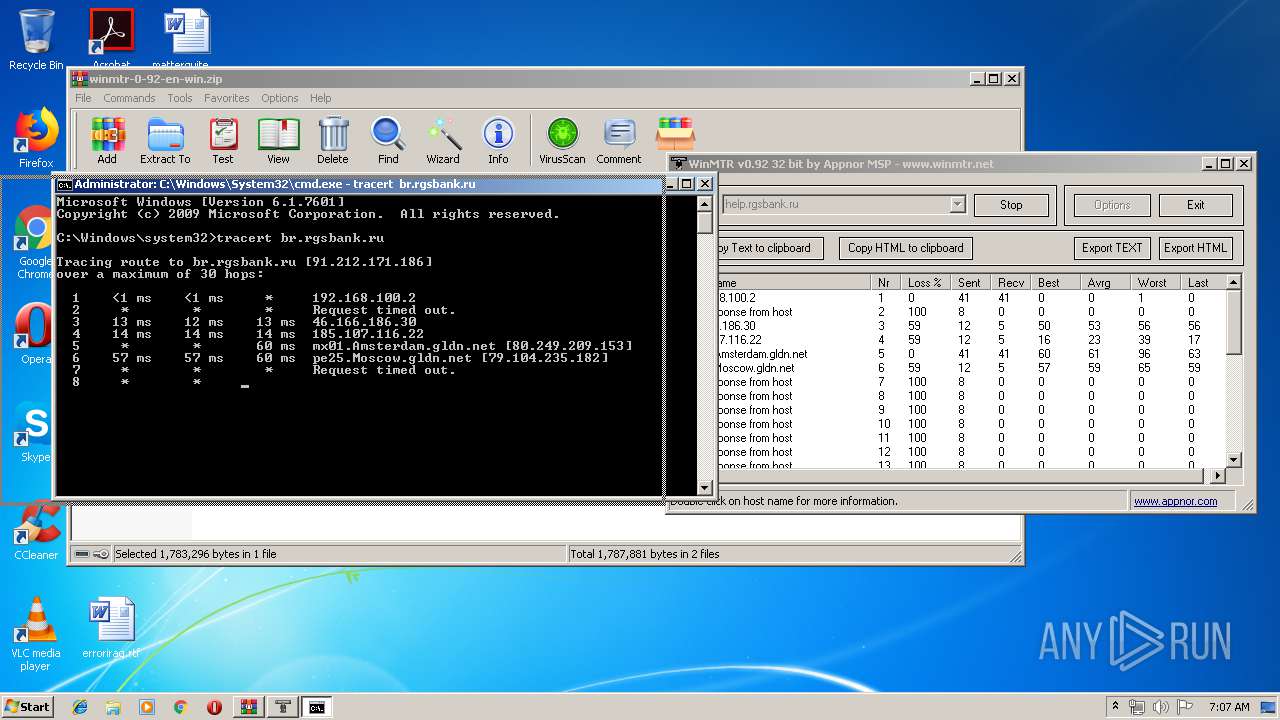Viewport: 1280px width, 720px height.
Task: Click the Opera icon in the taskbar
Action: pyautogui.click(x=214, y=707)
